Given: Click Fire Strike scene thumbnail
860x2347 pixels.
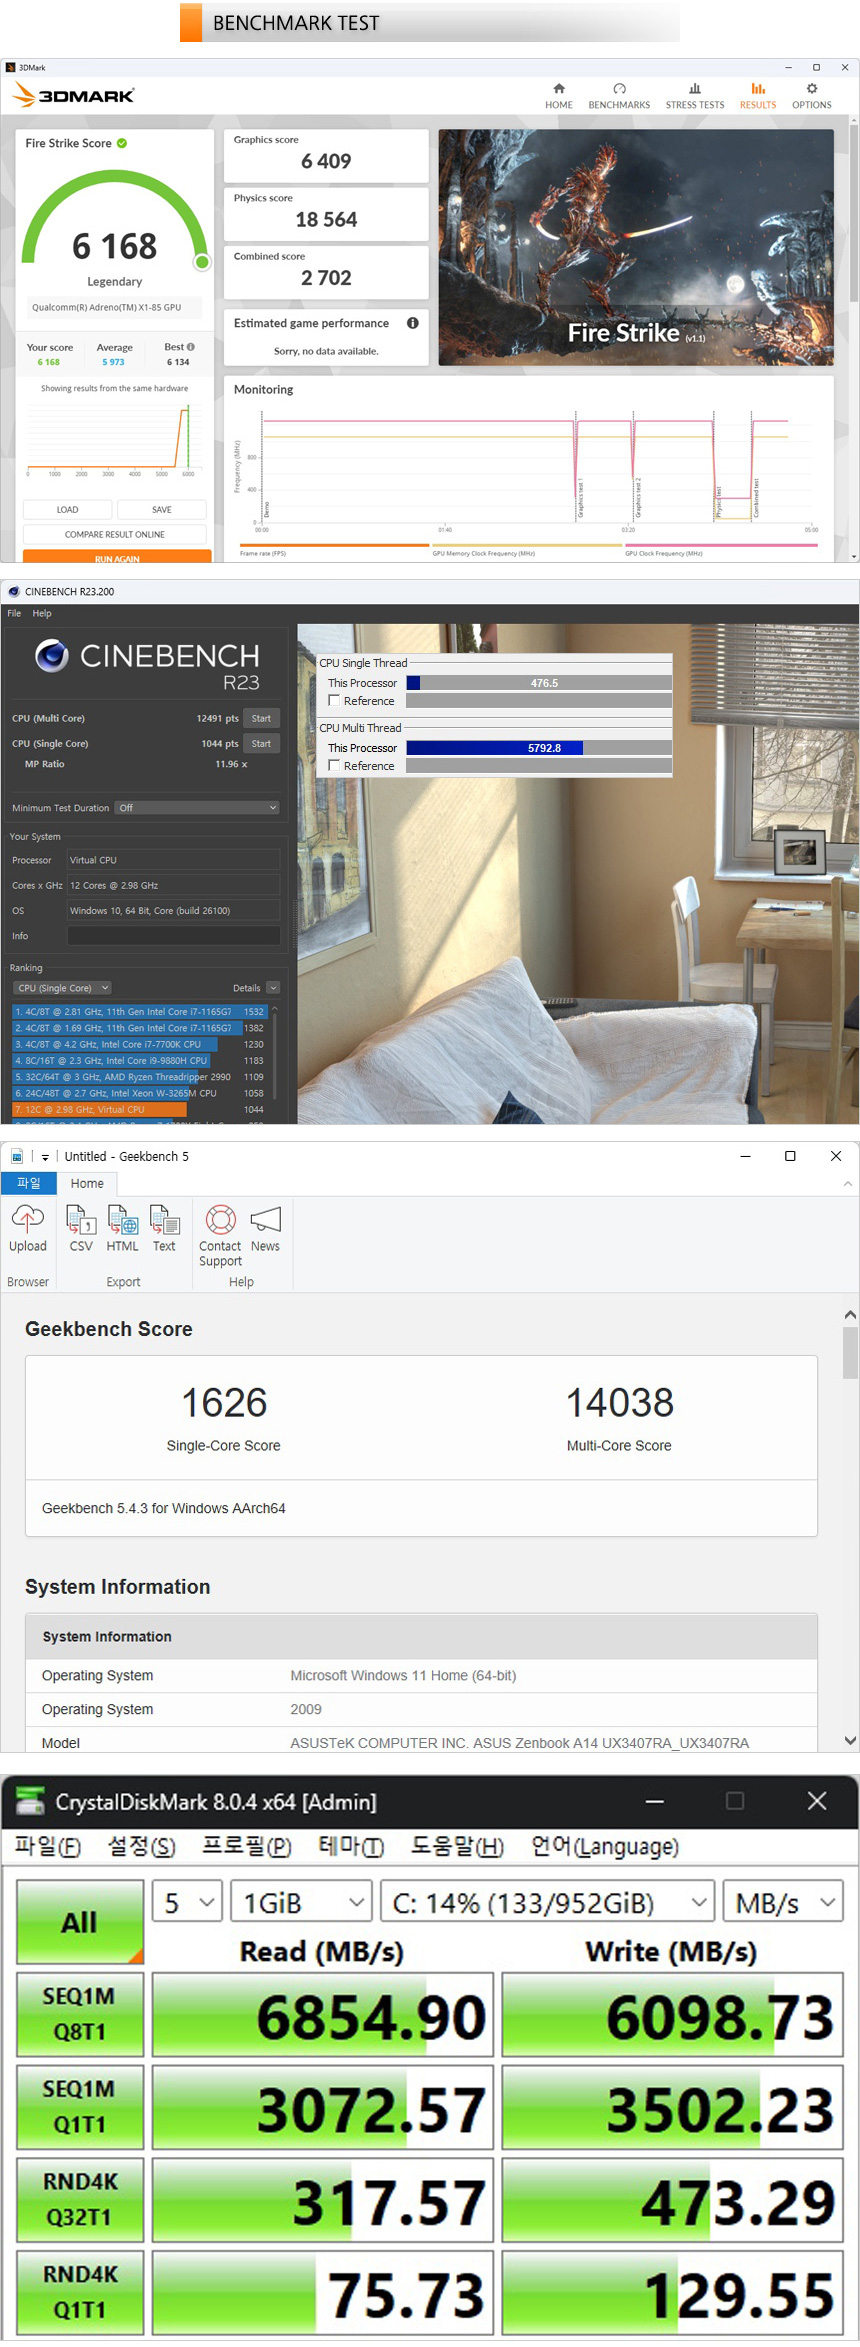Looking at the screenshot, I should pyautogui.click(x=636, y=247).
